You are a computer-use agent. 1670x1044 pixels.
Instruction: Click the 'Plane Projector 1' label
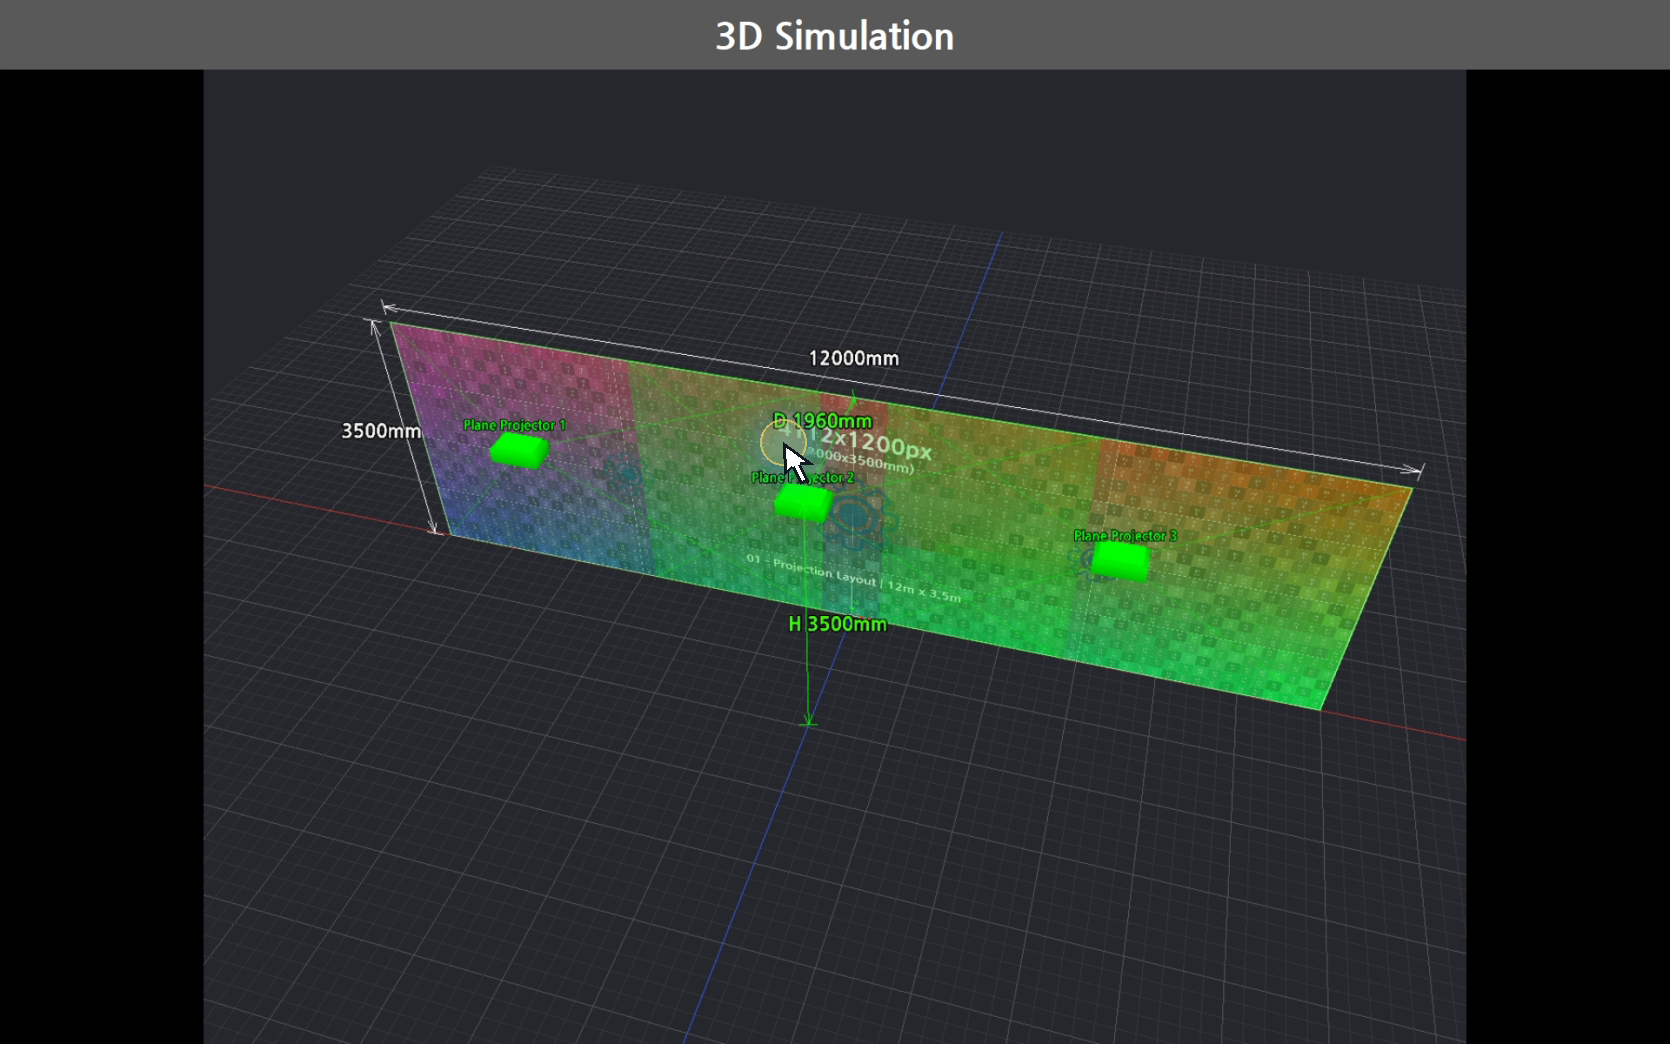pyautogui.click(x=514, y=425)
